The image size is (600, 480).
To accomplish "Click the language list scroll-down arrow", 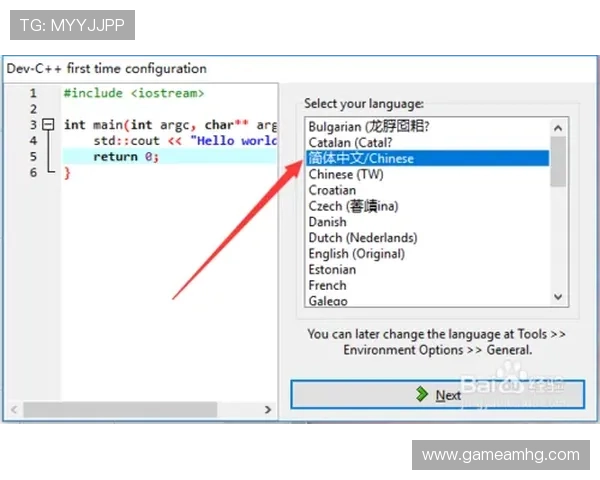I will (x=559, y=295).
